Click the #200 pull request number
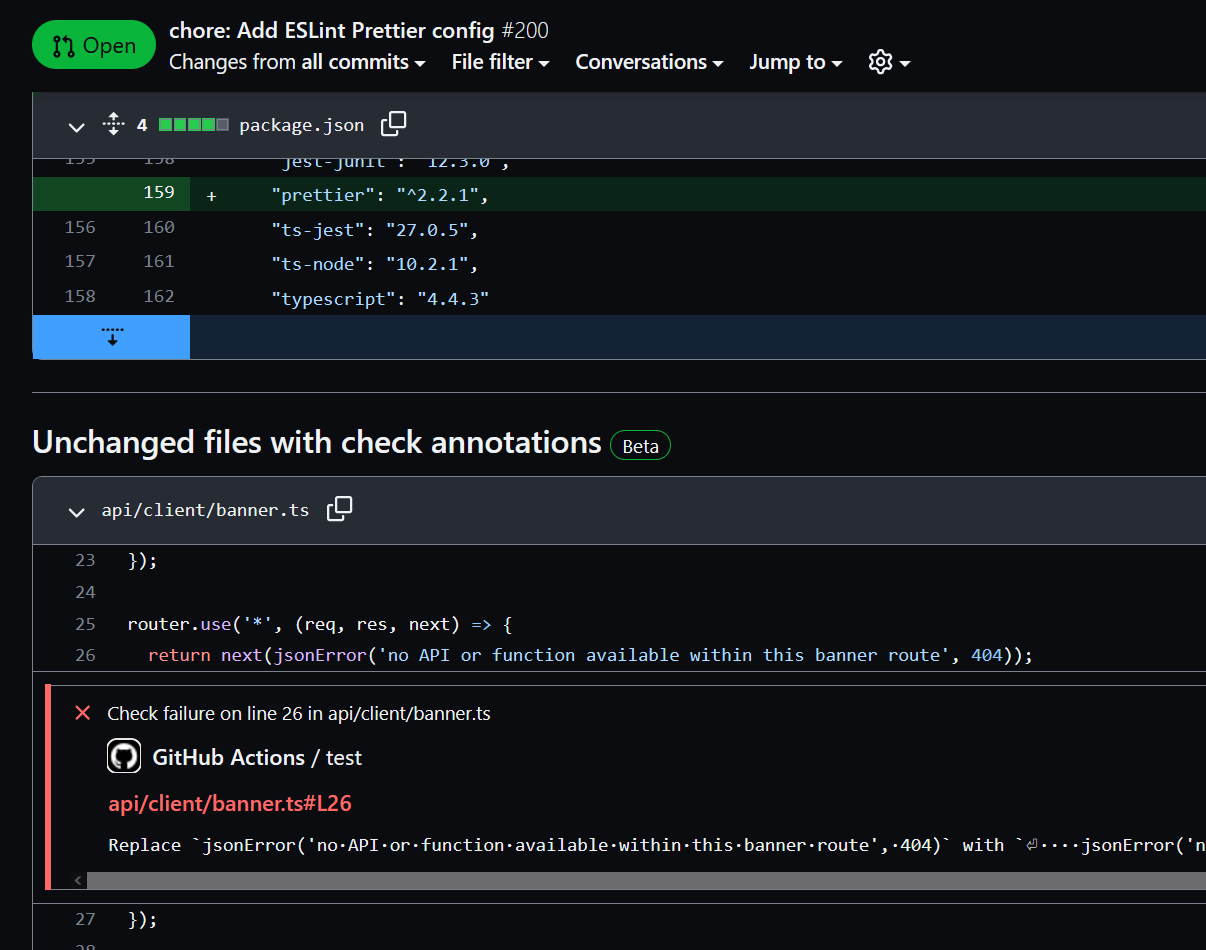The image size is (1206, 950). (524, 30)
